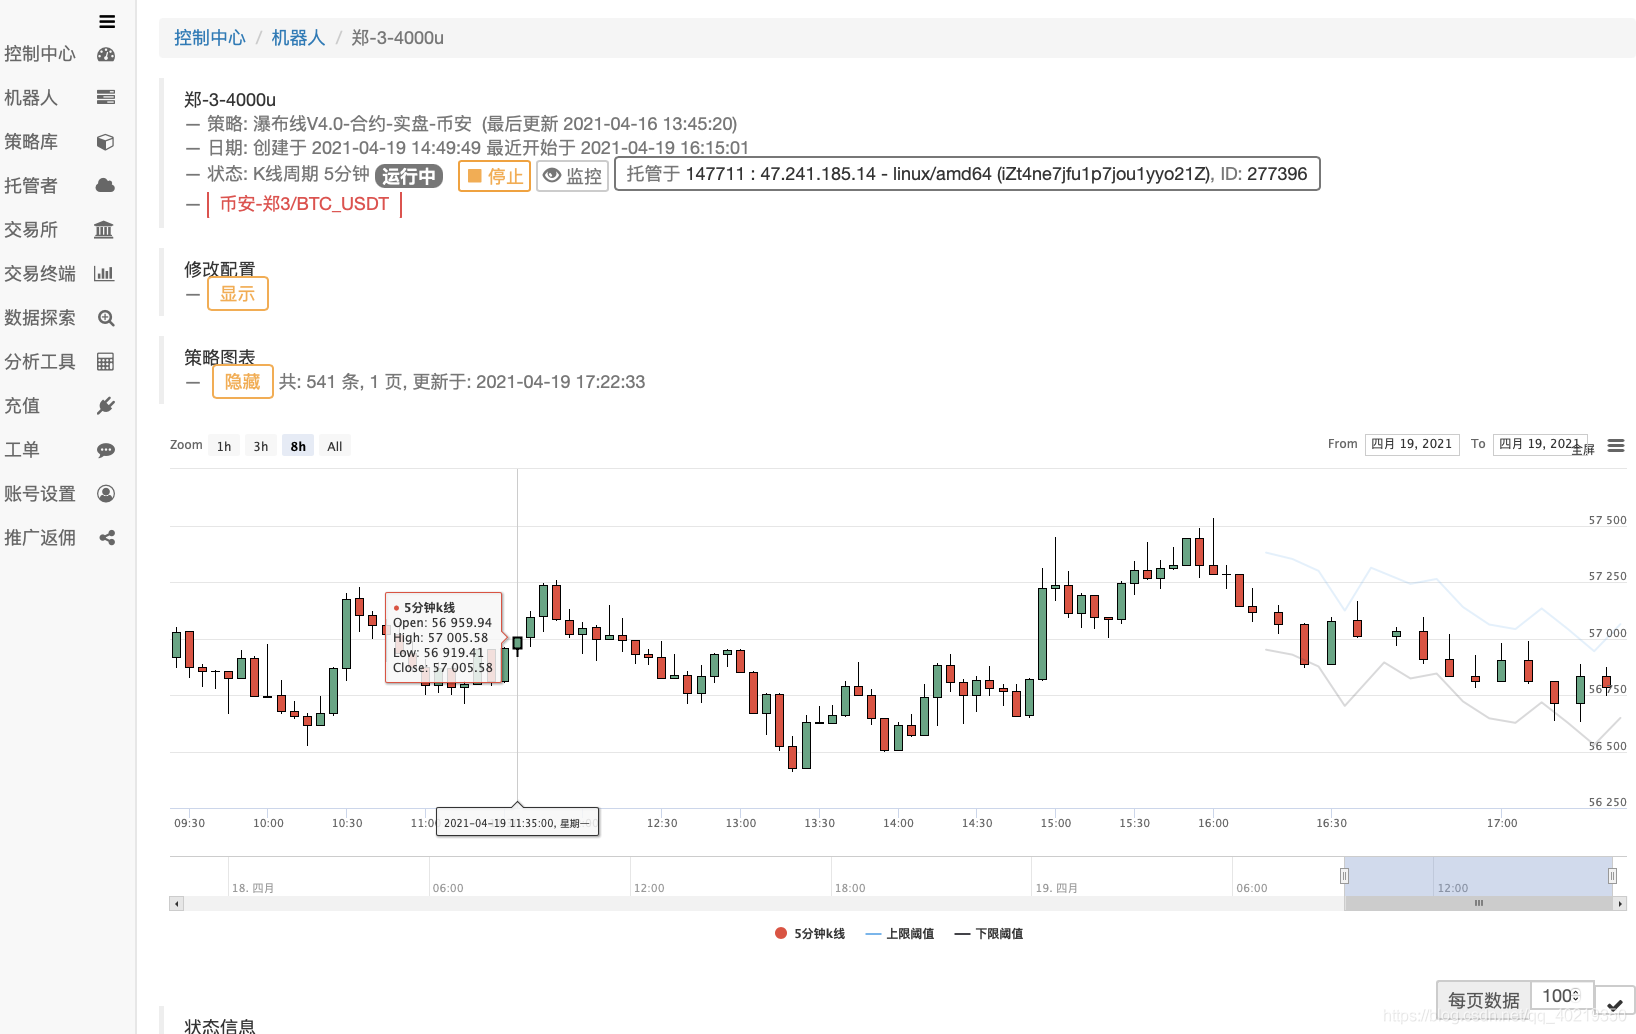Open 控制中心 dashboard icon in sidebar
This screenshot has width=1636, height=1034.
106,54
